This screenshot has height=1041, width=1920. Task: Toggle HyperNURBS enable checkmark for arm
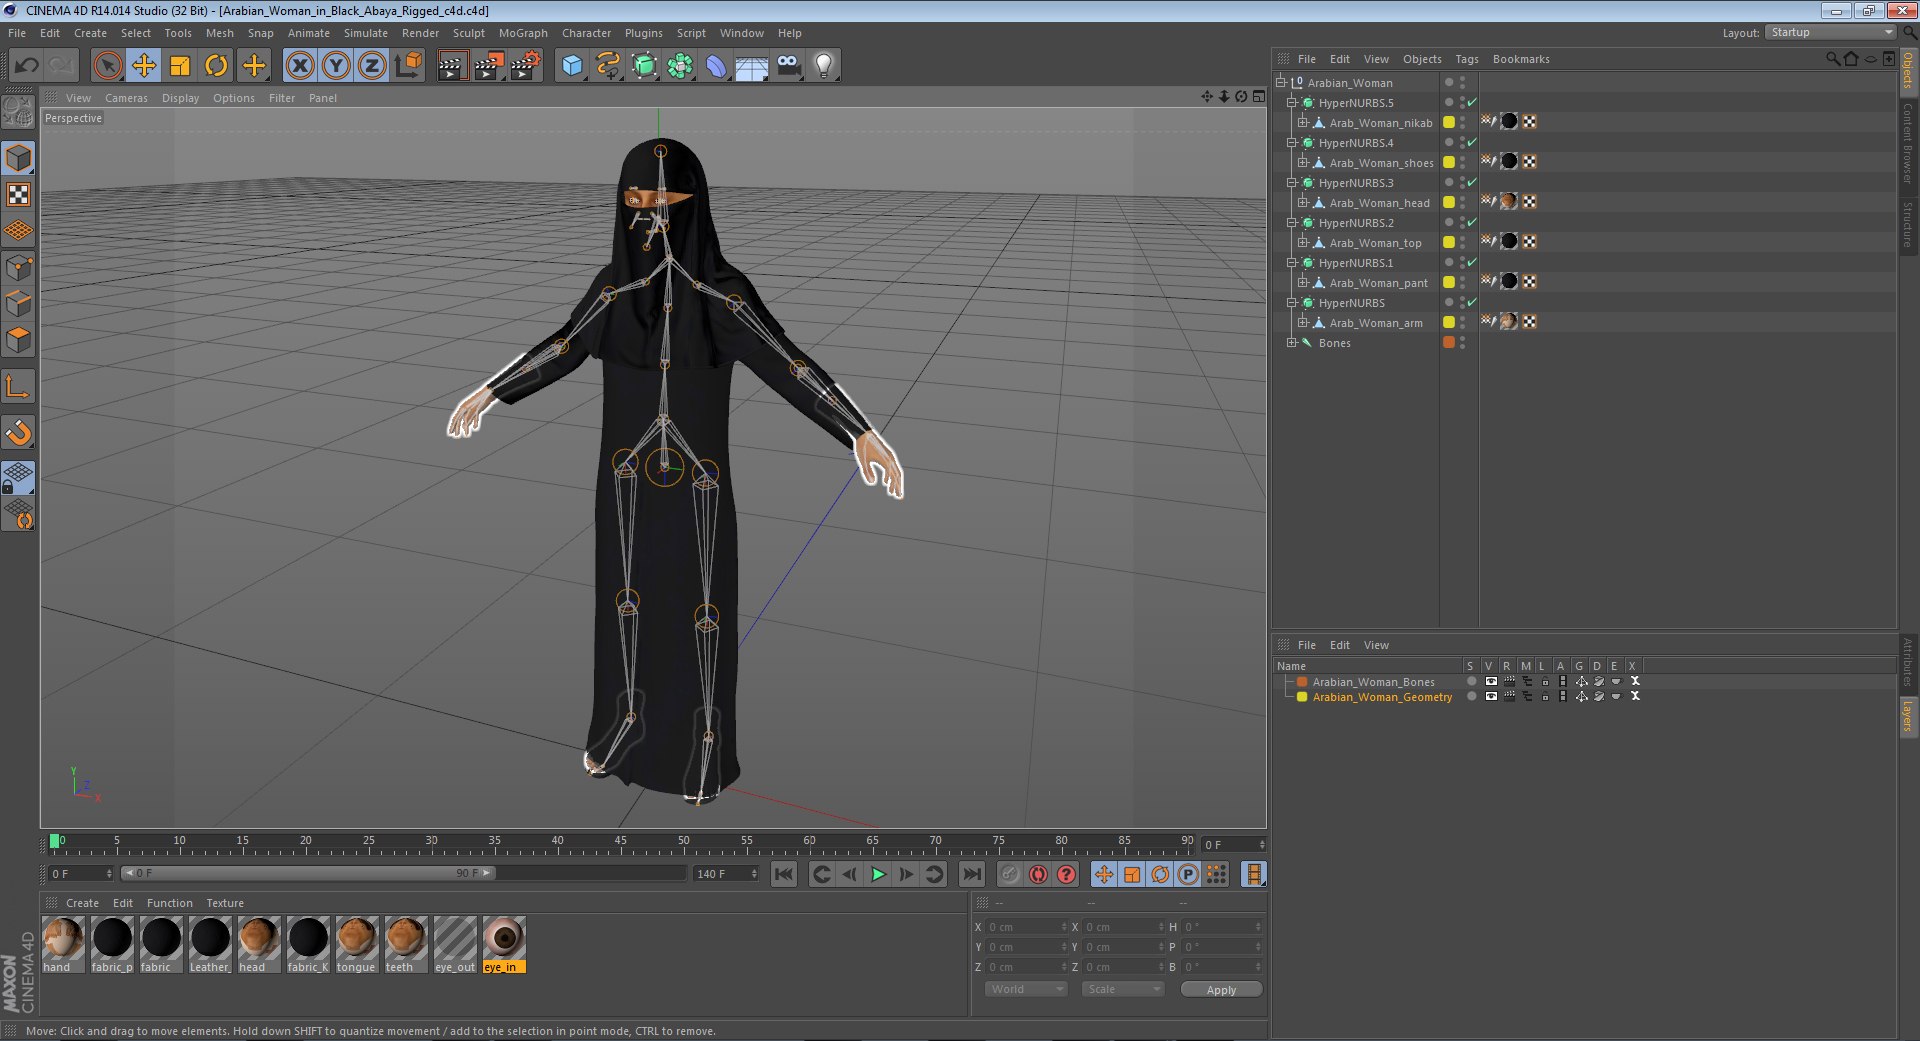coord(1473,302)
